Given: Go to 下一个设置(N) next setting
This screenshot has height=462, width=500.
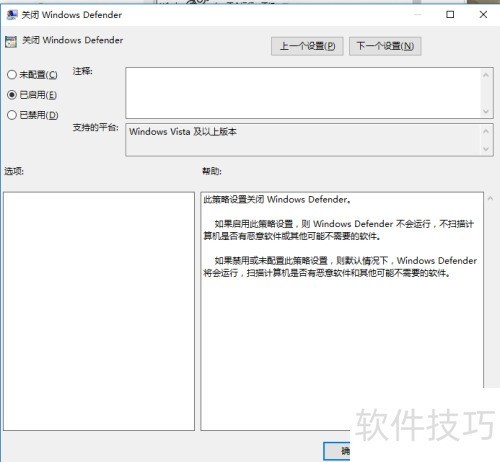Looking at the screenshot, I should (x=385, y=46).
